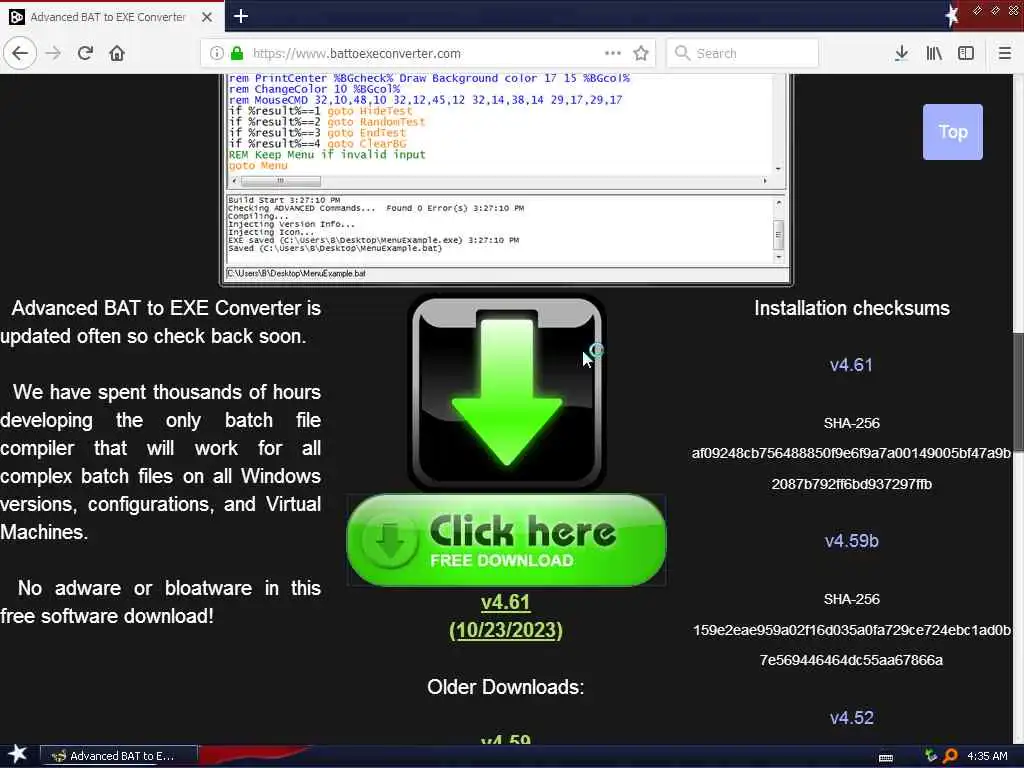
Task: Select the SHA-256 hash starting 159e2eae
Action: tap(851, 645)
